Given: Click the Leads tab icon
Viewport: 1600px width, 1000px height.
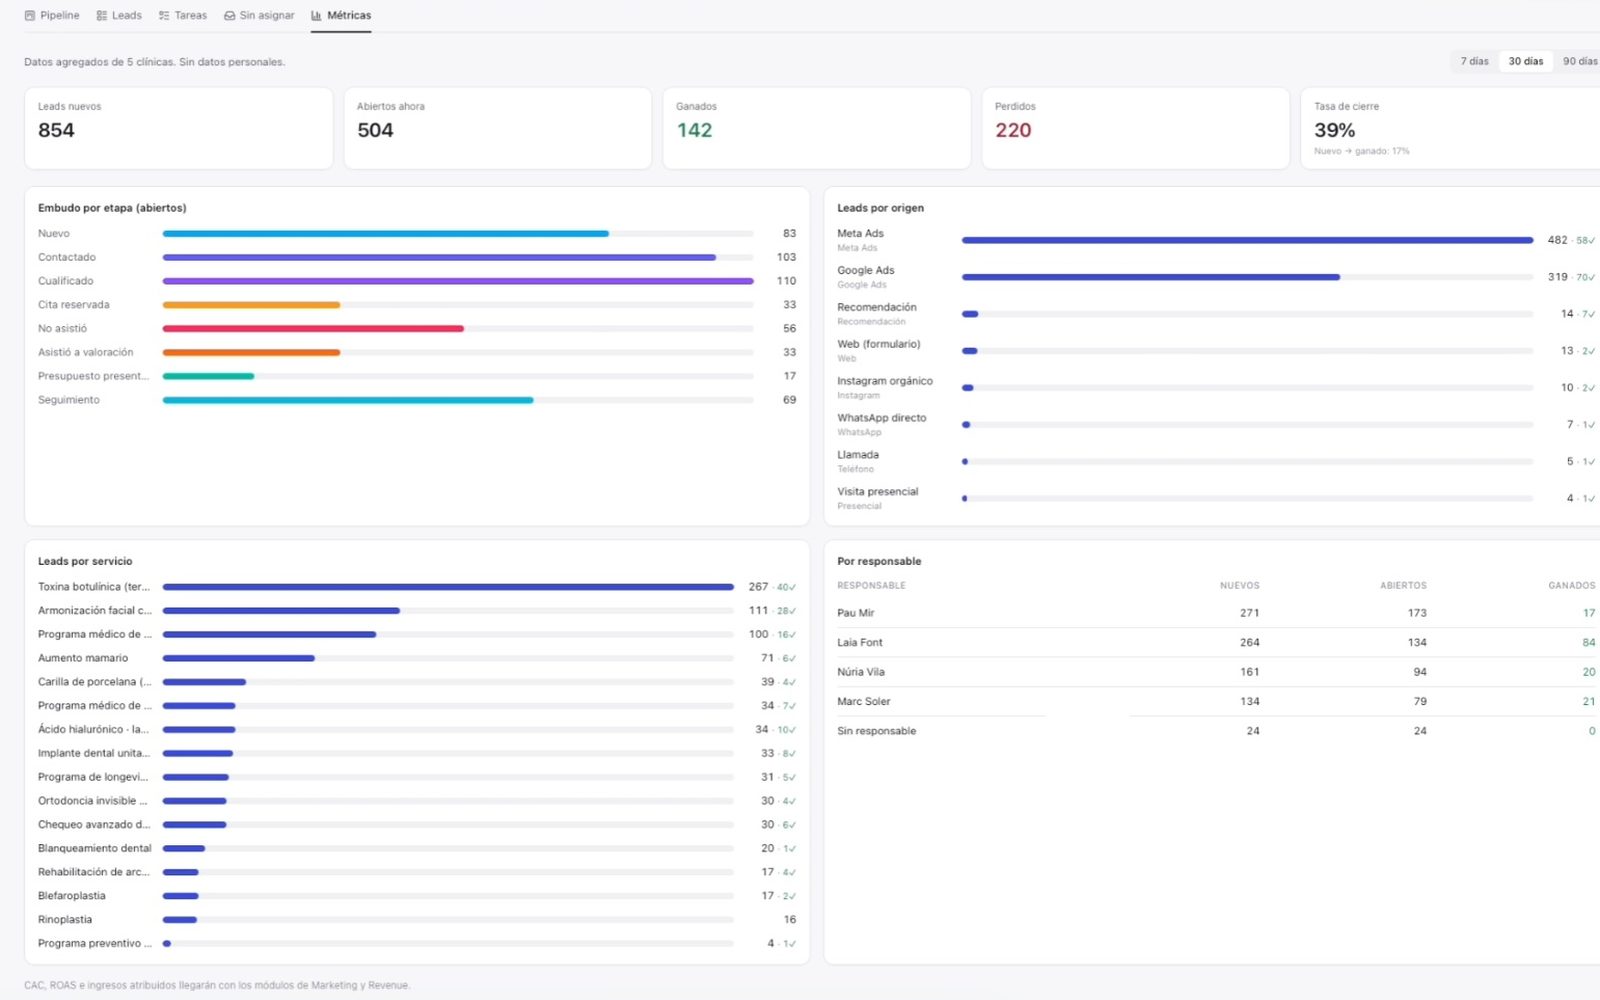Looking at the screenshot, I should [101, 16].
